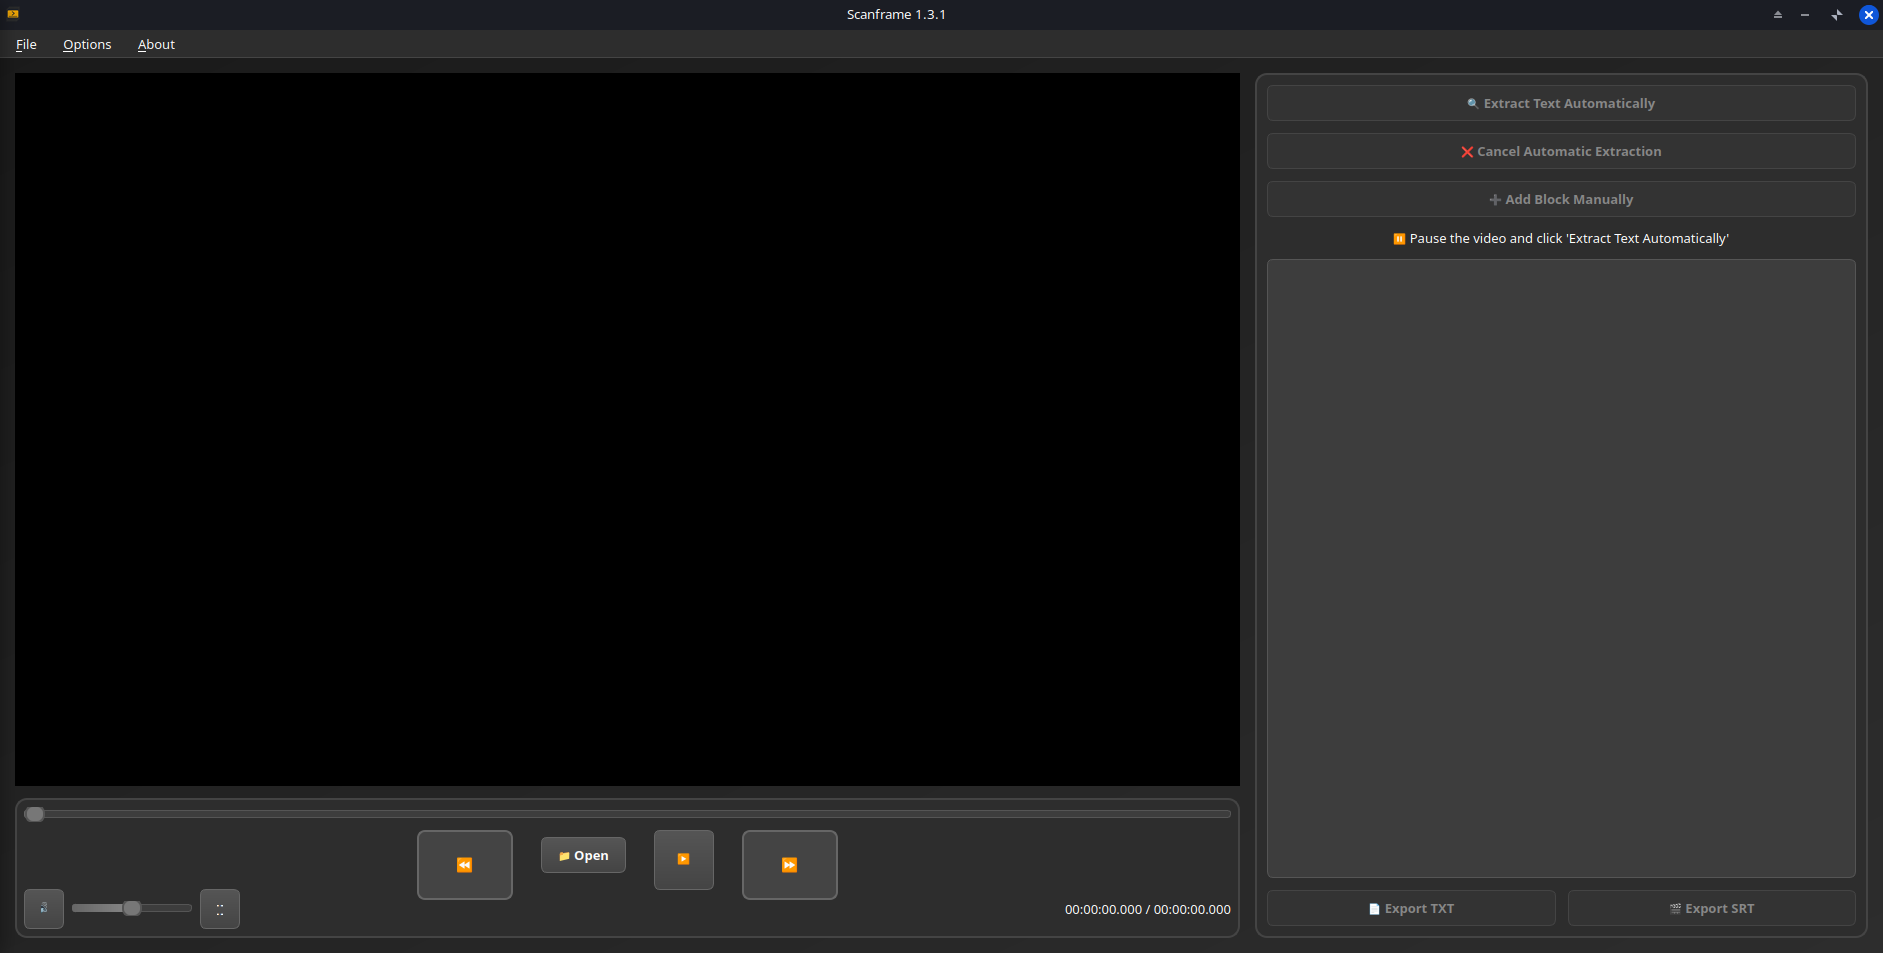Click Cancel Automatic Extraction
This screenshot has height=953, width=1883.
1561,151
